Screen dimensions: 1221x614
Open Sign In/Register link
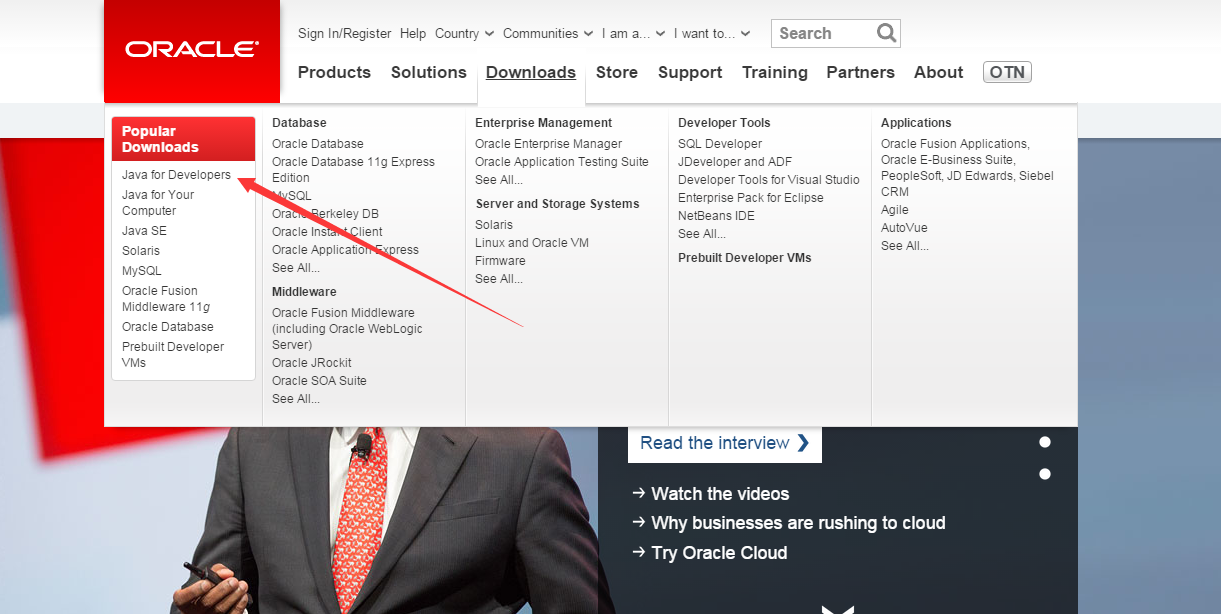(x=345, y=33)
